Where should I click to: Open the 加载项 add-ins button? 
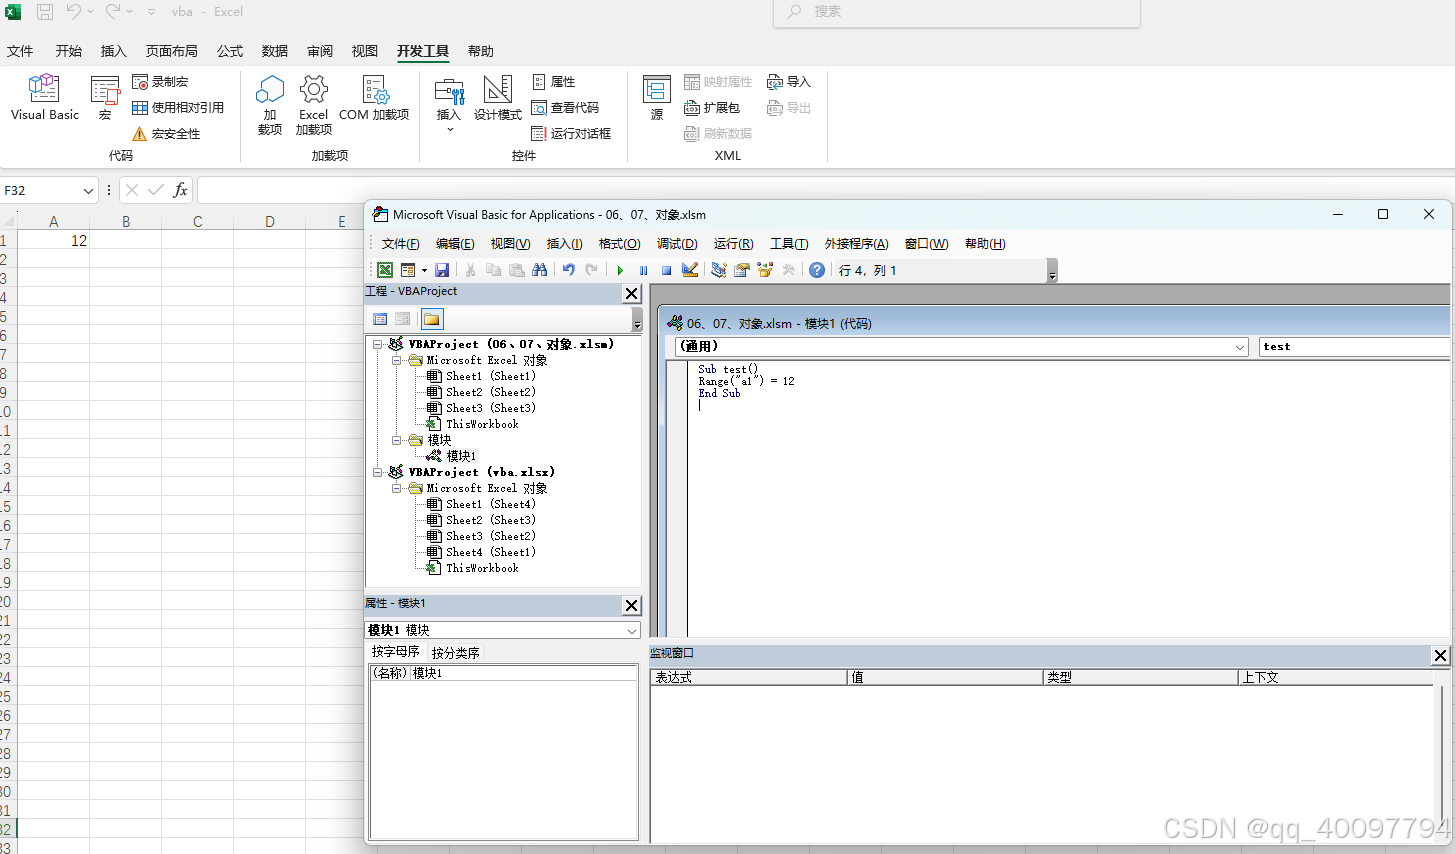270,105
